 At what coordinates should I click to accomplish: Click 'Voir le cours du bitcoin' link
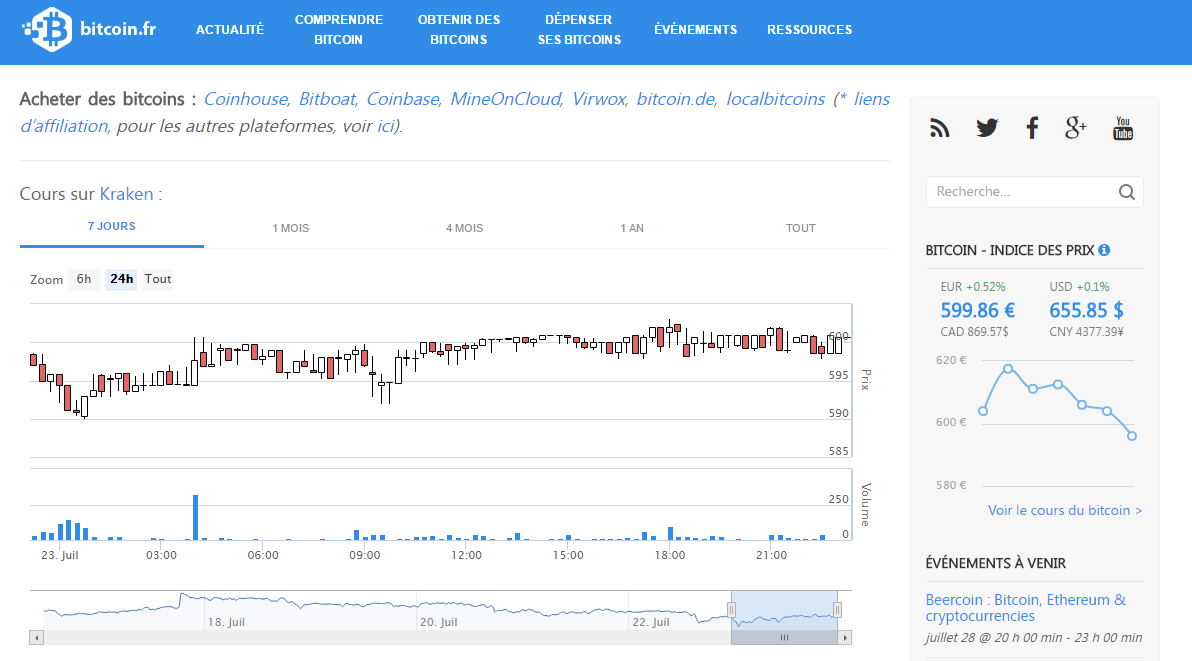(x=1065, y=511)
